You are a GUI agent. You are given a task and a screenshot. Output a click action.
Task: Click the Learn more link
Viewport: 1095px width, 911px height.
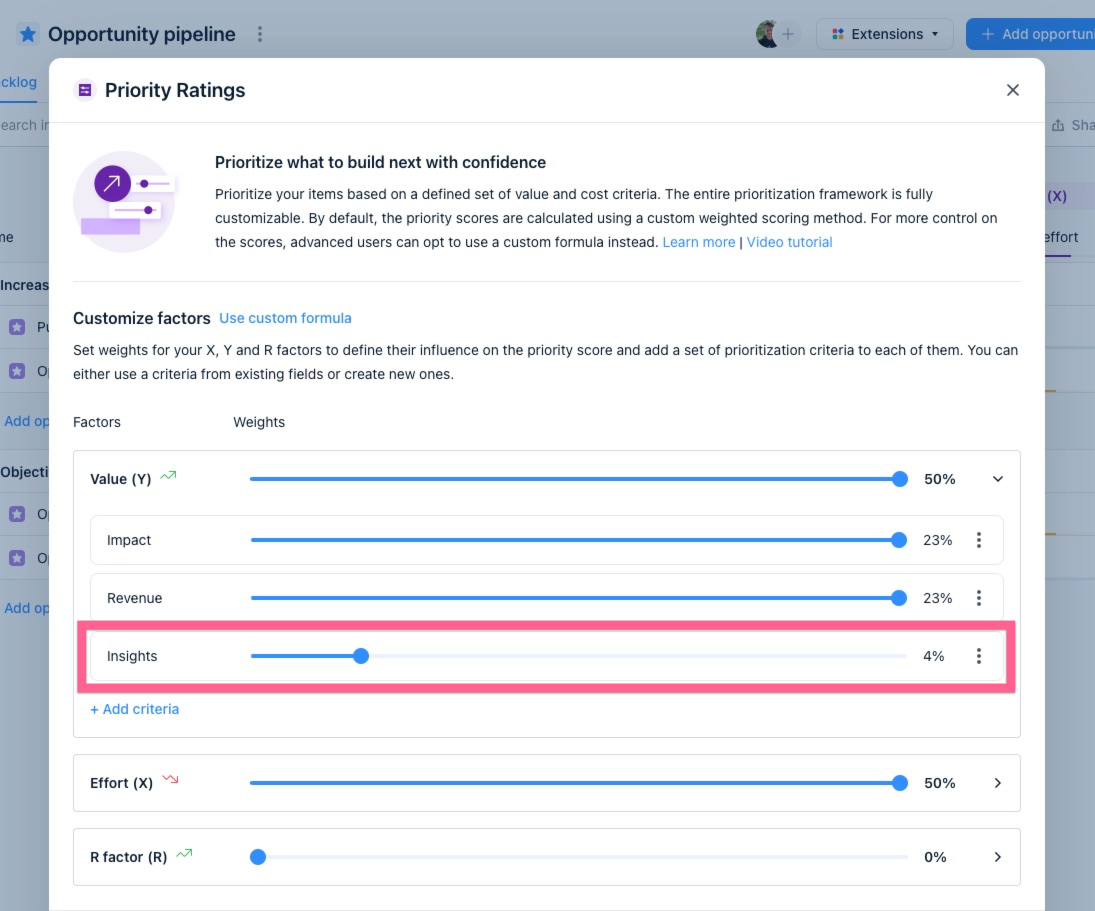pos(698,242)
